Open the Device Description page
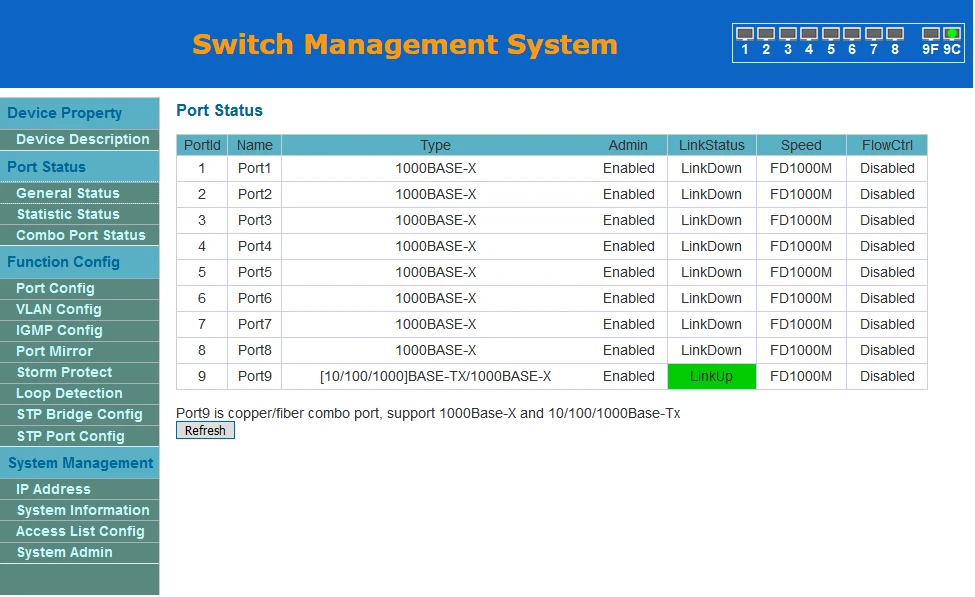Image resolution: width=975 pixels, height=597 pixels. click(x=82, y=140)
